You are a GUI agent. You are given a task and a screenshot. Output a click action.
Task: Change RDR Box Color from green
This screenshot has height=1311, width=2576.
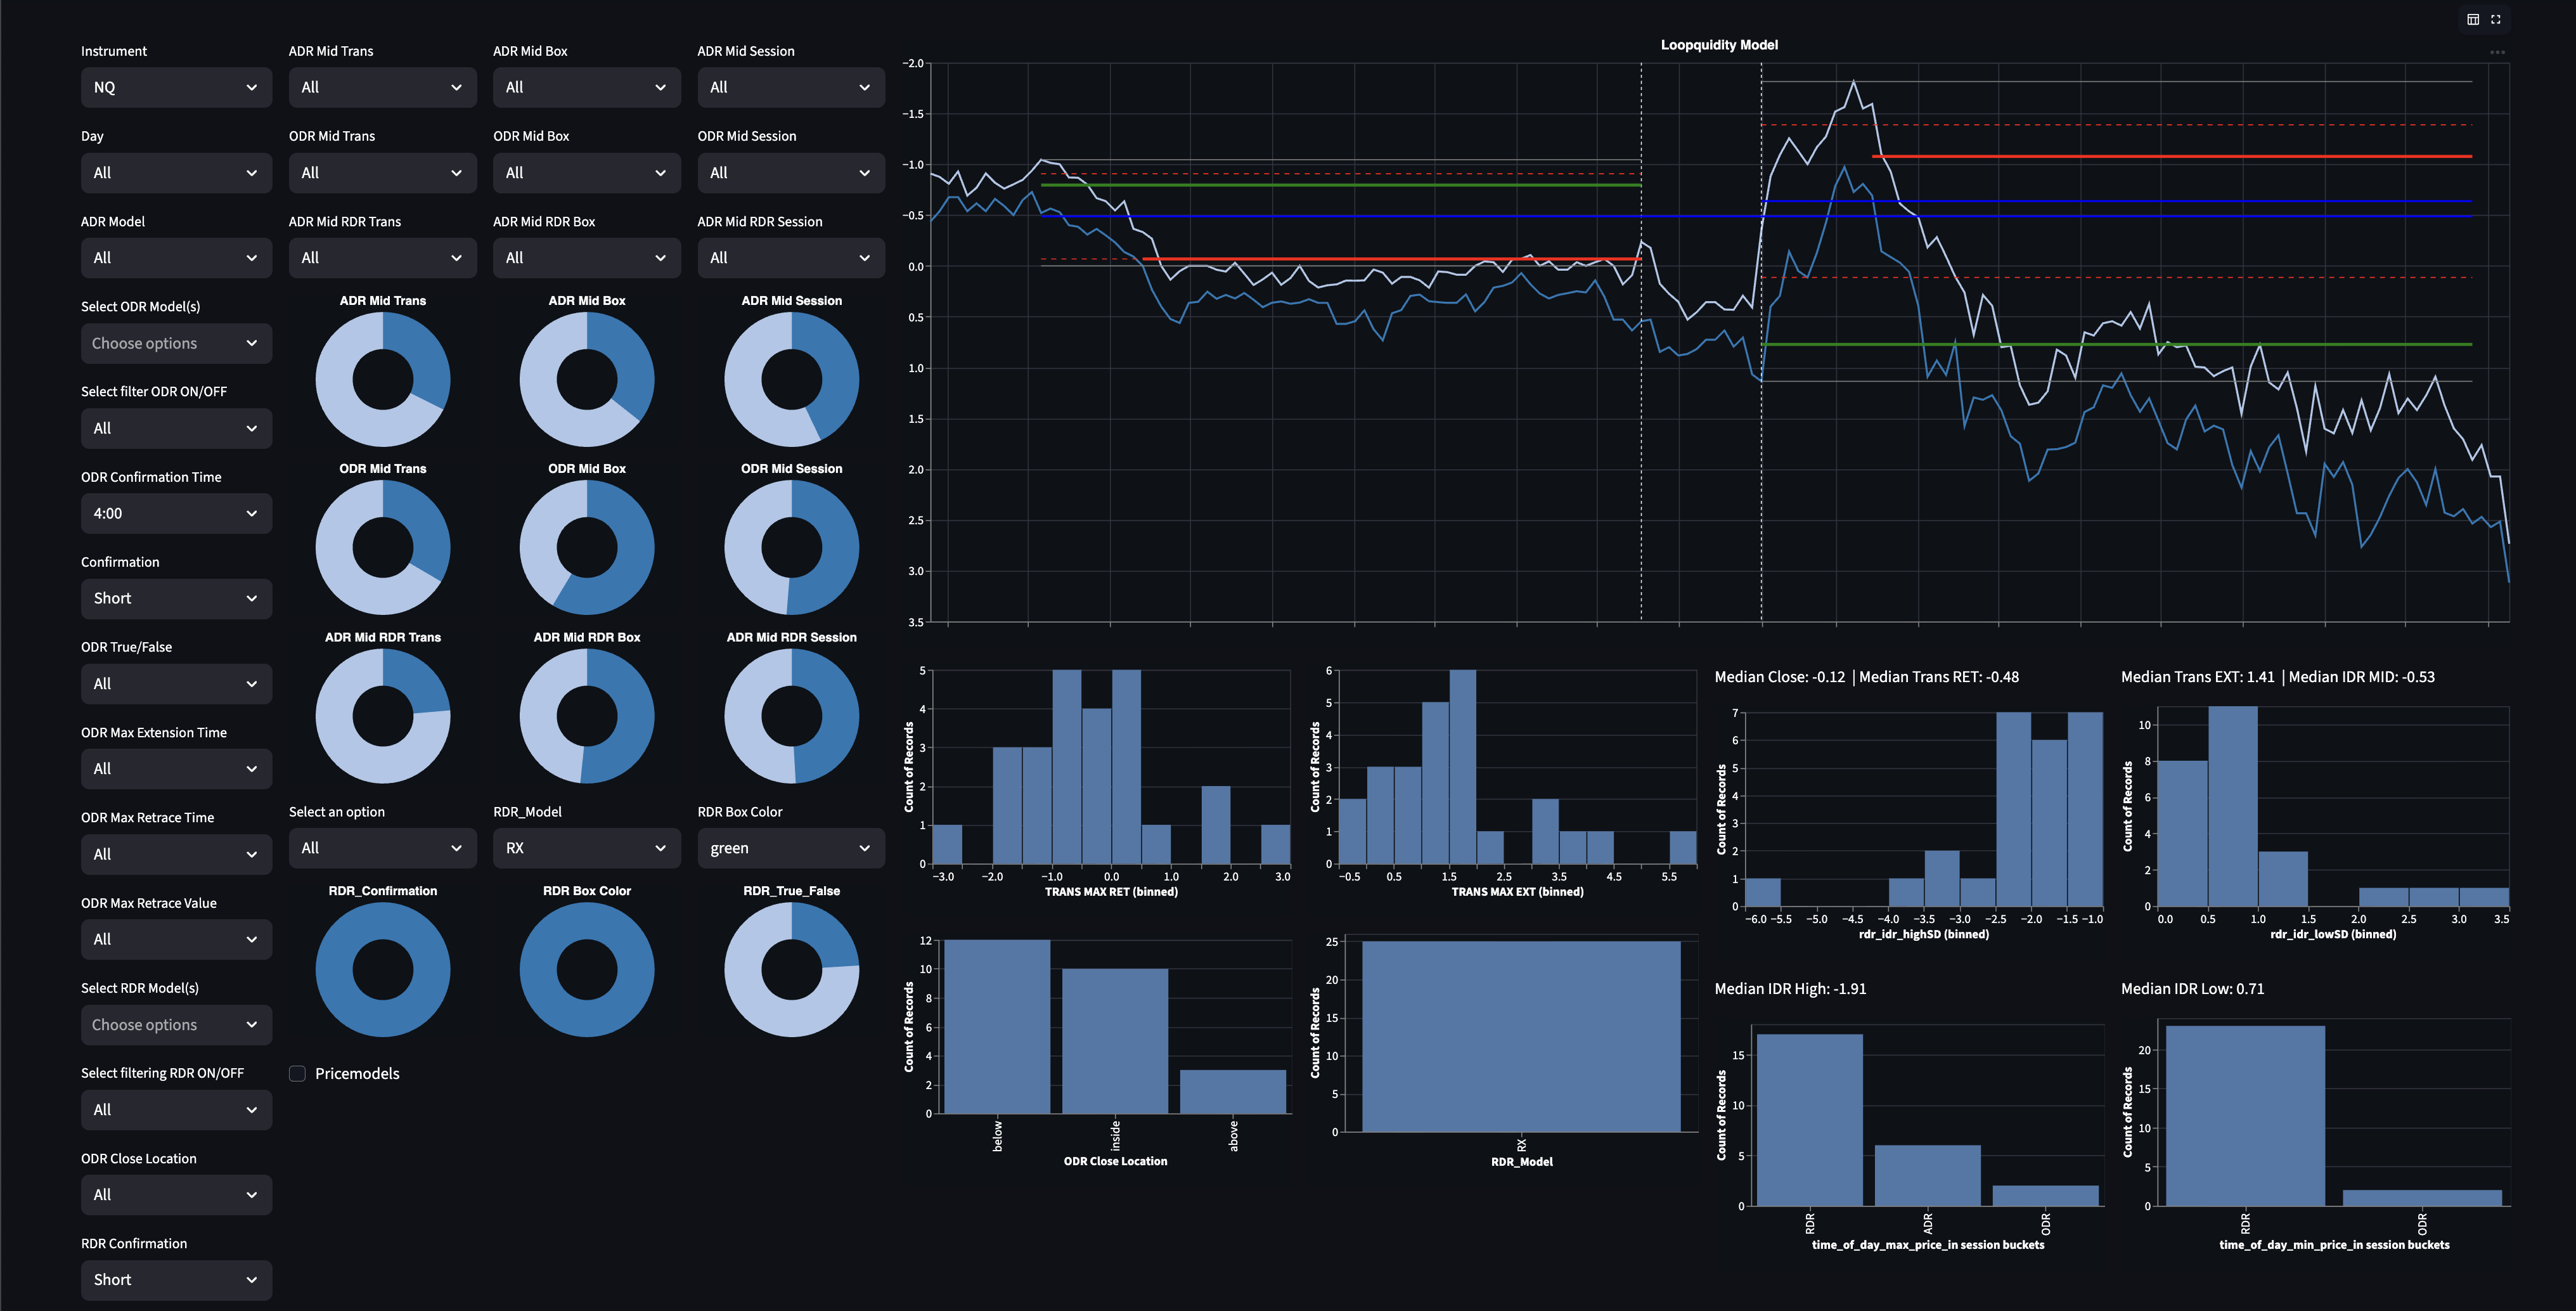tap(790, 847)
